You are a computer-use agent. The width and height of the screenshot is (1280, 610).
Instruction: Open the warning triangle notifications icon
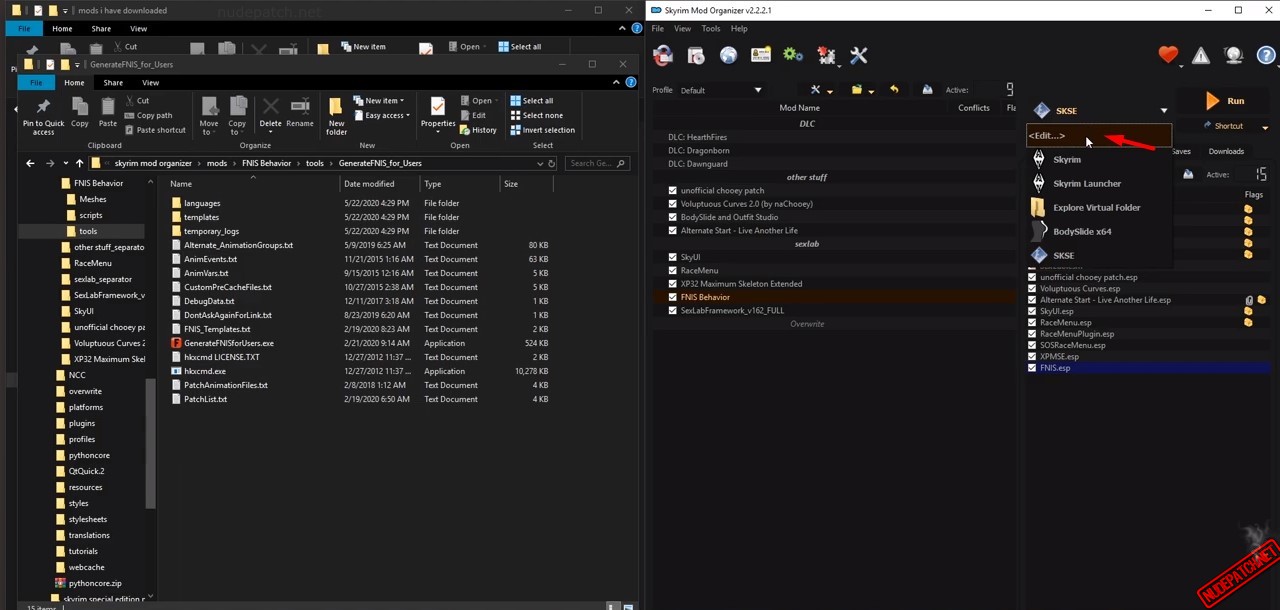[1200, 56]
